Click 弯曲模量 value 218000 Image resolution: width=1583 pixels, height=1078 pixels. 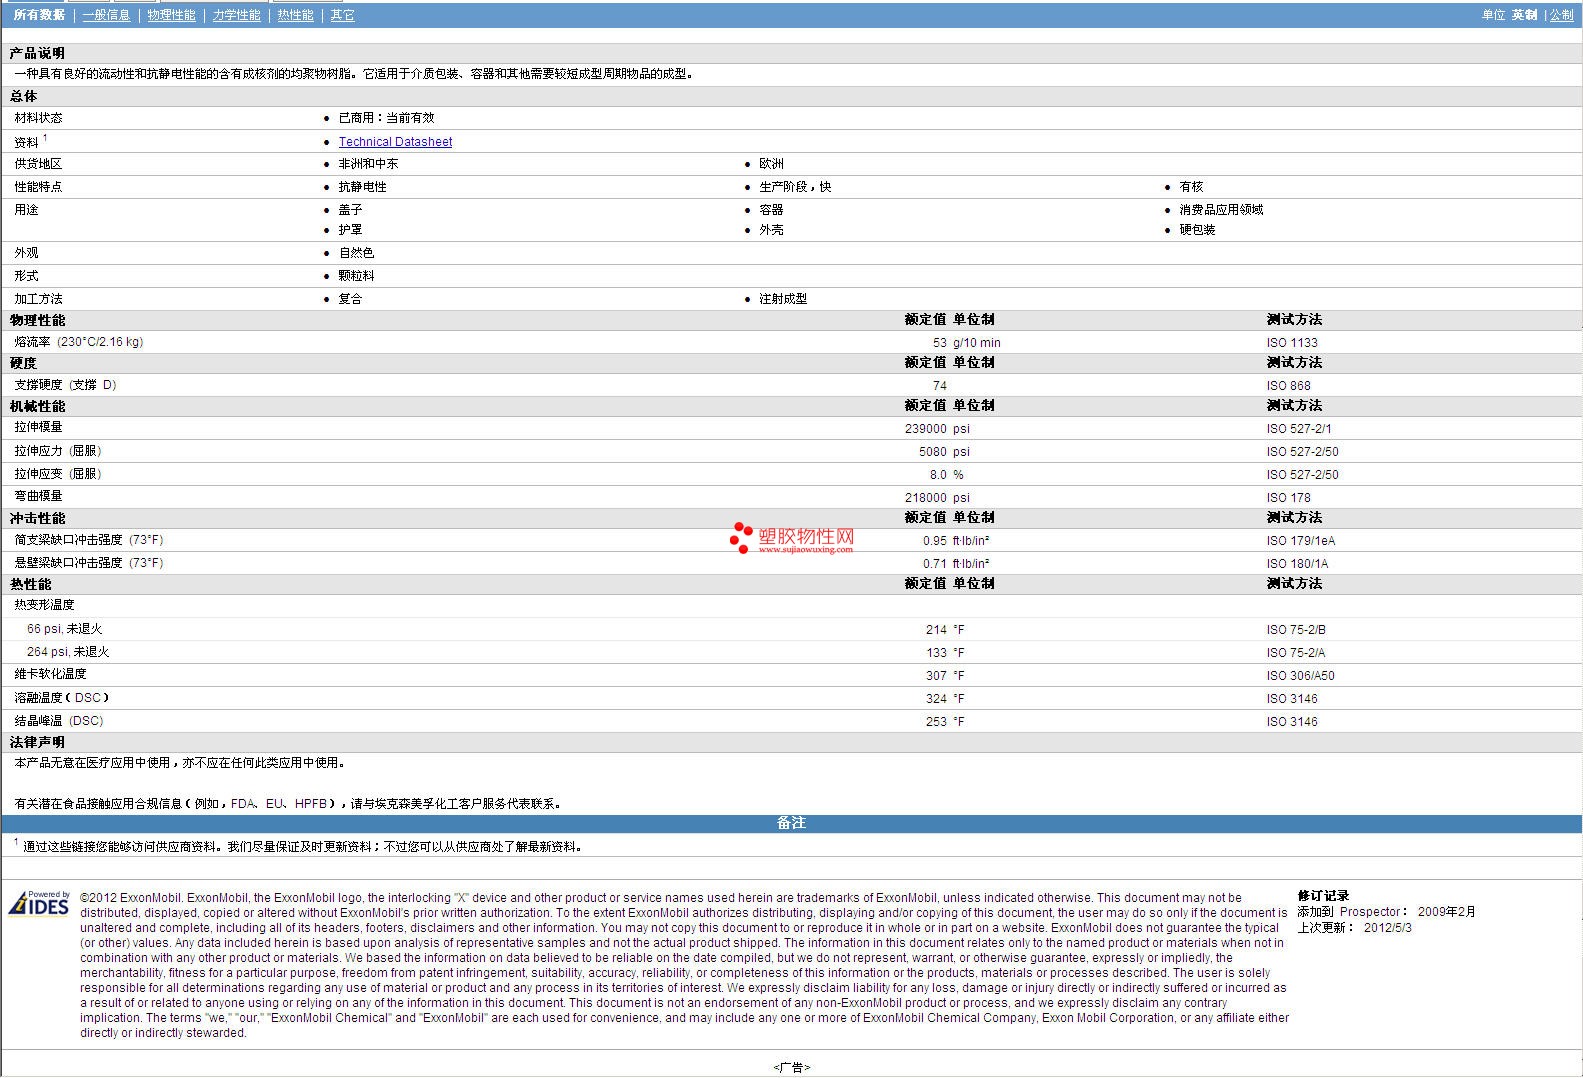926,498
